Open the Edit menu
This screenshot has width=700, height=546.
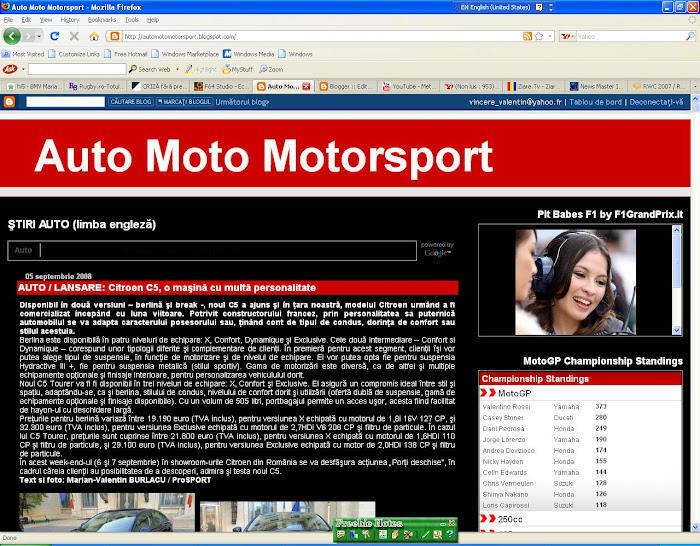click(x=26, y=20)
